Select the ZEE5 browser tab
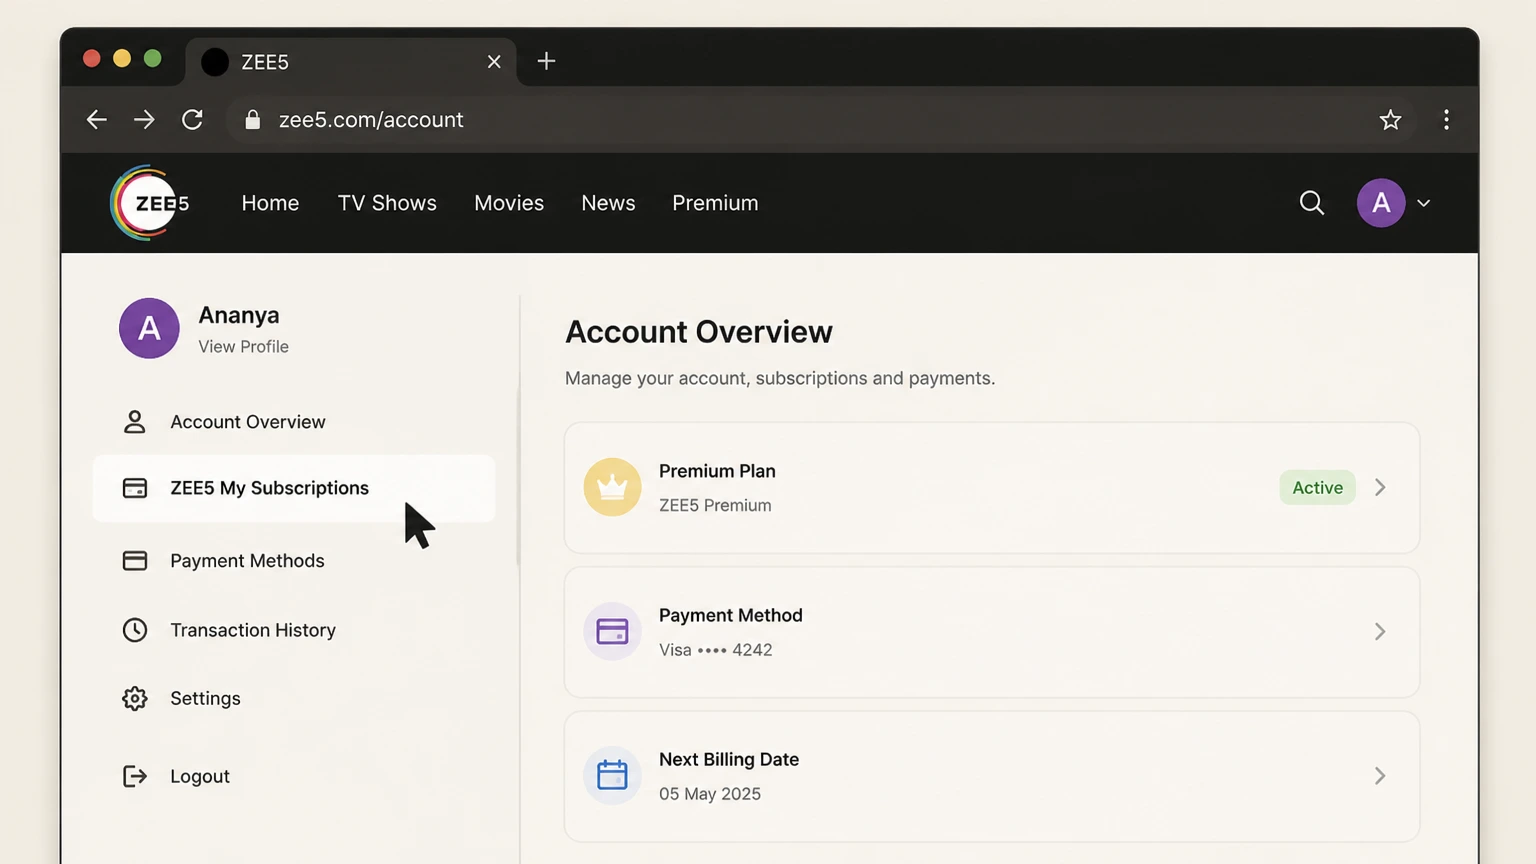Screen dimensions: 1536x864 [x=351, y=62]
